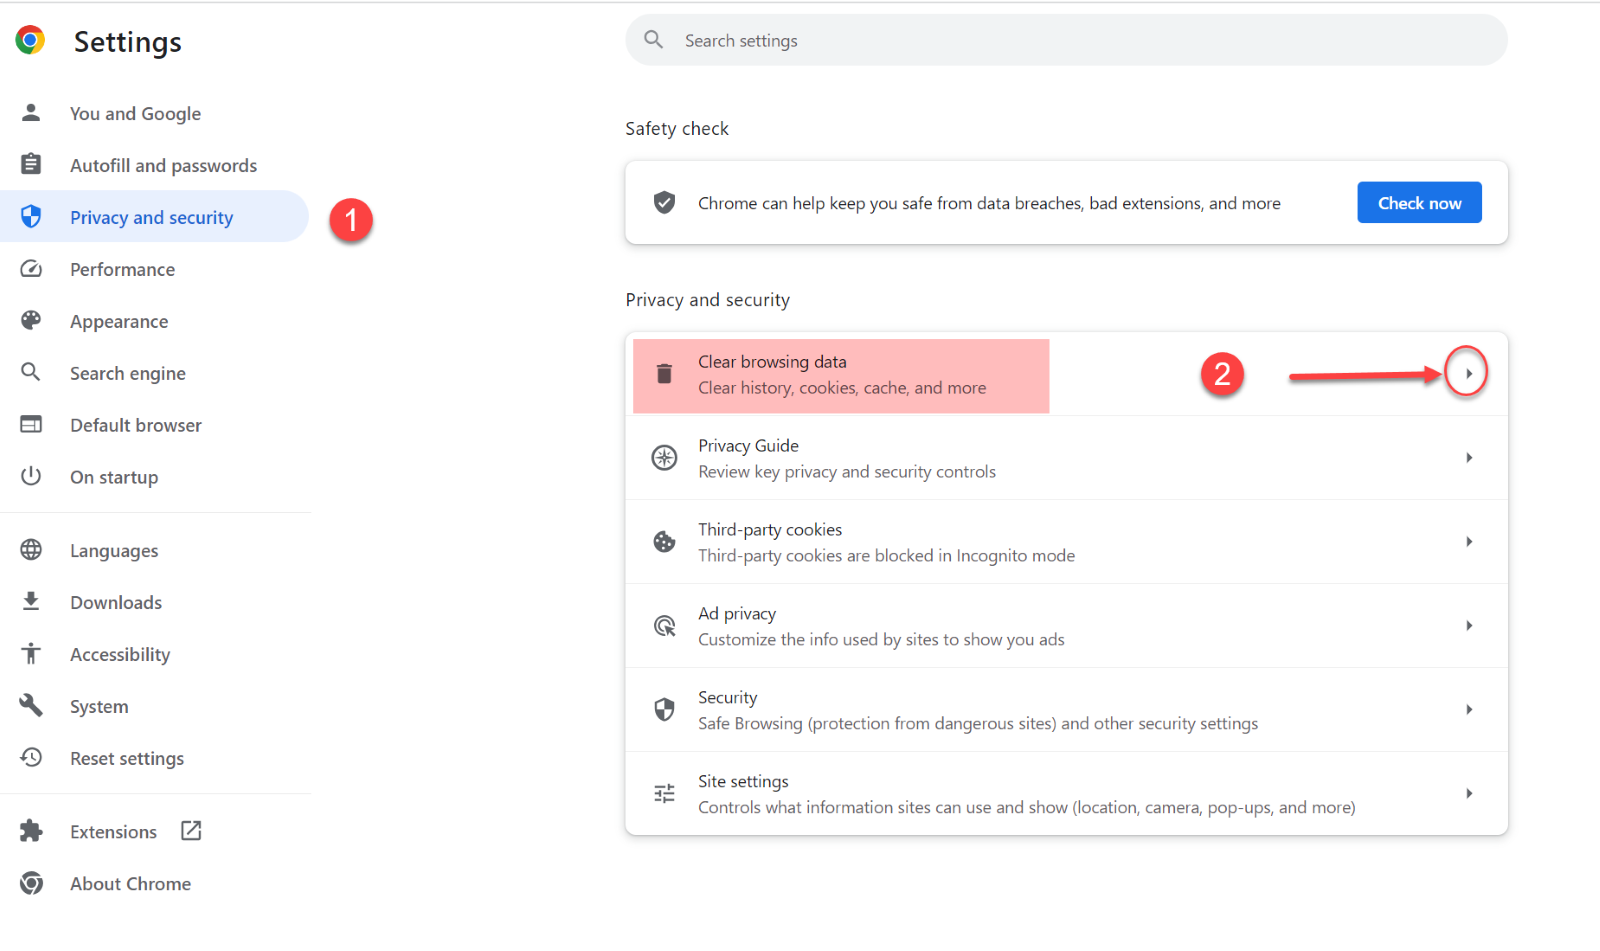Click the Ad privacy target icon
Viewport: 1600px width, 951px height.
(x=664, y=626)
